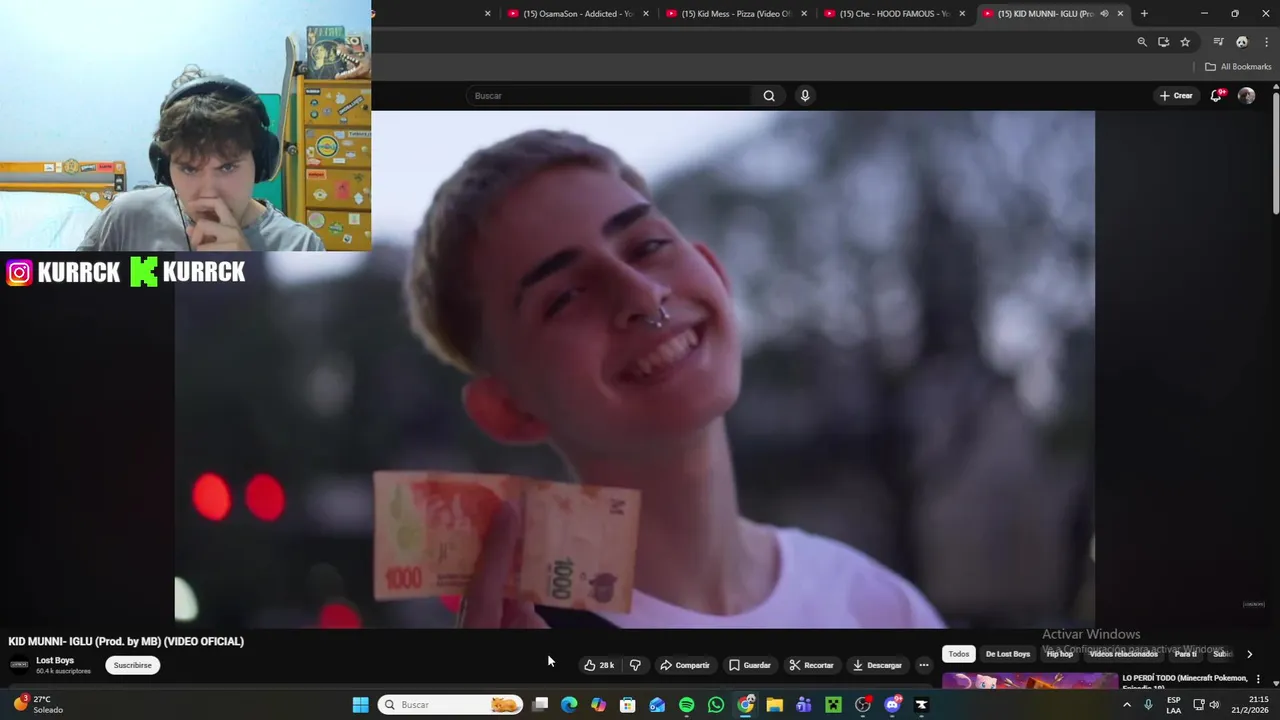Show hidden system tray icons
1280x720 pixels.
coord(1127,705)
